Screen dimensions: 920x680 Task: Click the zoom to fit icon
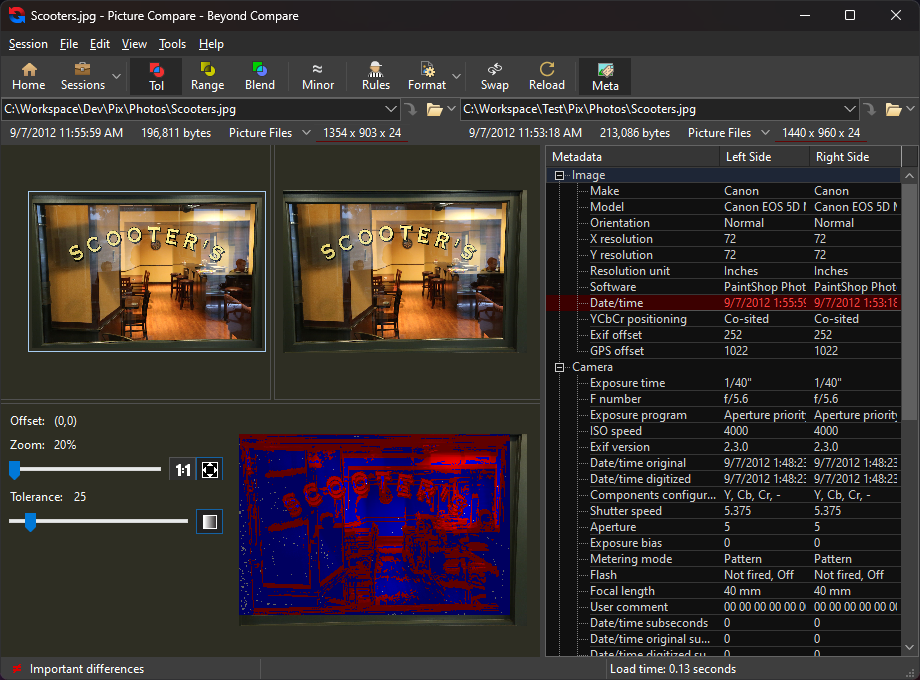pos(210,469)
